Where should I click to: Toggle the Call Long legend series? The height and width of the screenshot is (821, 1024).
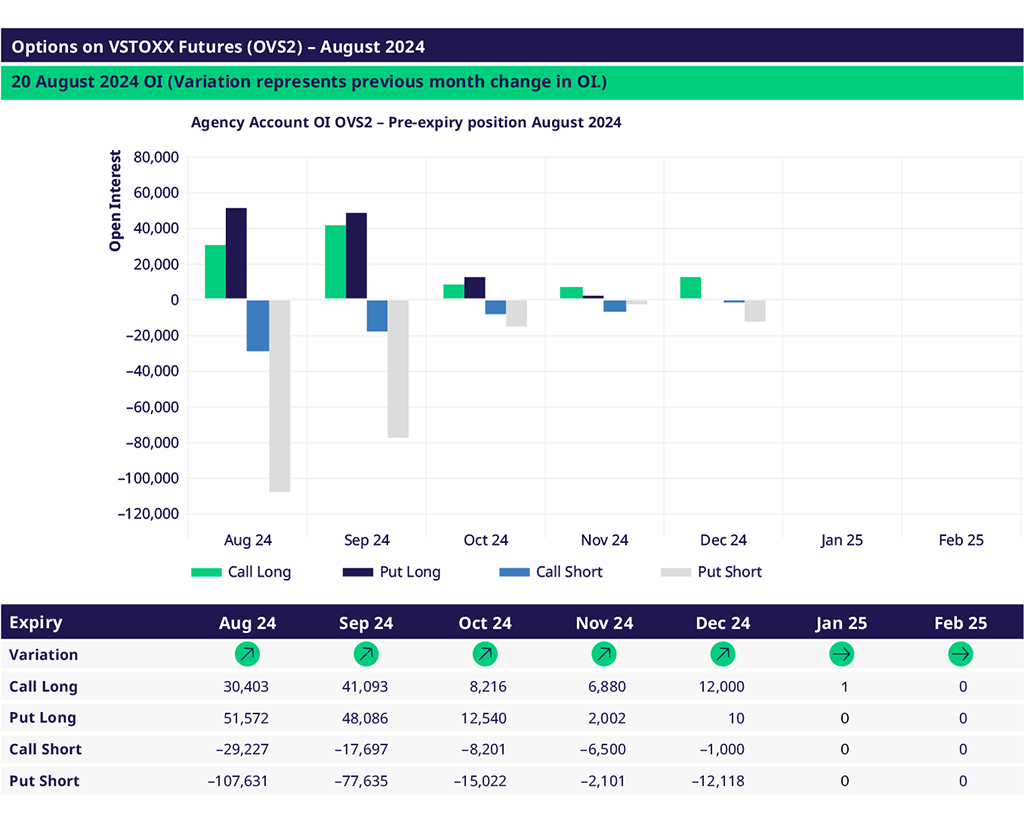click(x=241, y=572)
